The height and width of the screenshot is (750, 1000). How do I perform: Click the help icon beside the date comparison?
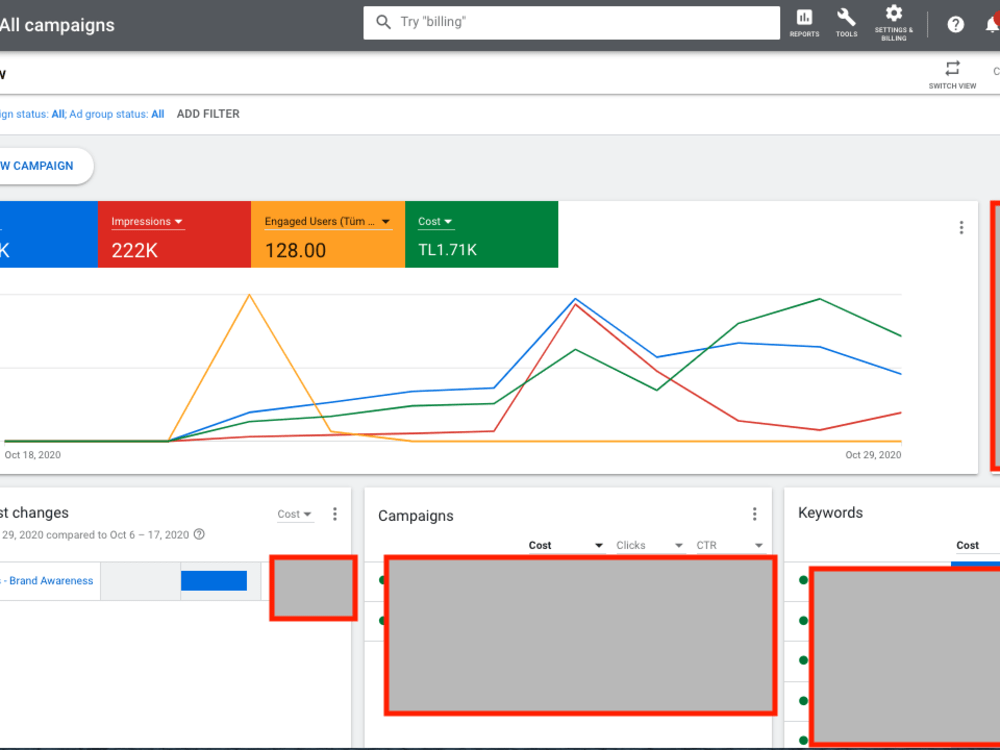tap(199, 534)
